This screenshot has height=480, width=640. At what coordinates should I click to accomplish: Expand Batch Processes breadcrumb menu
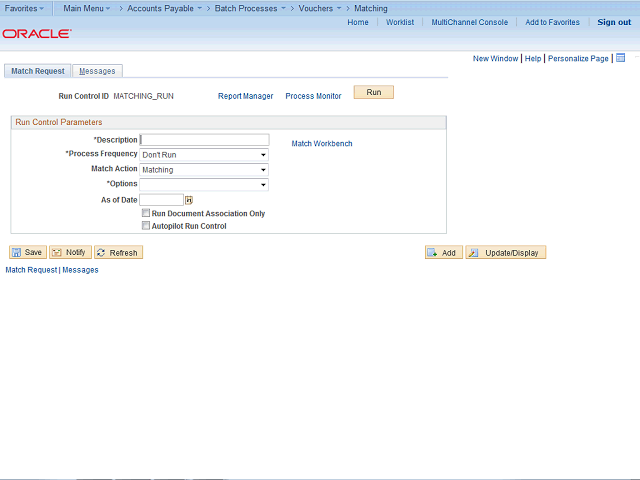click(x=250, y=8)
